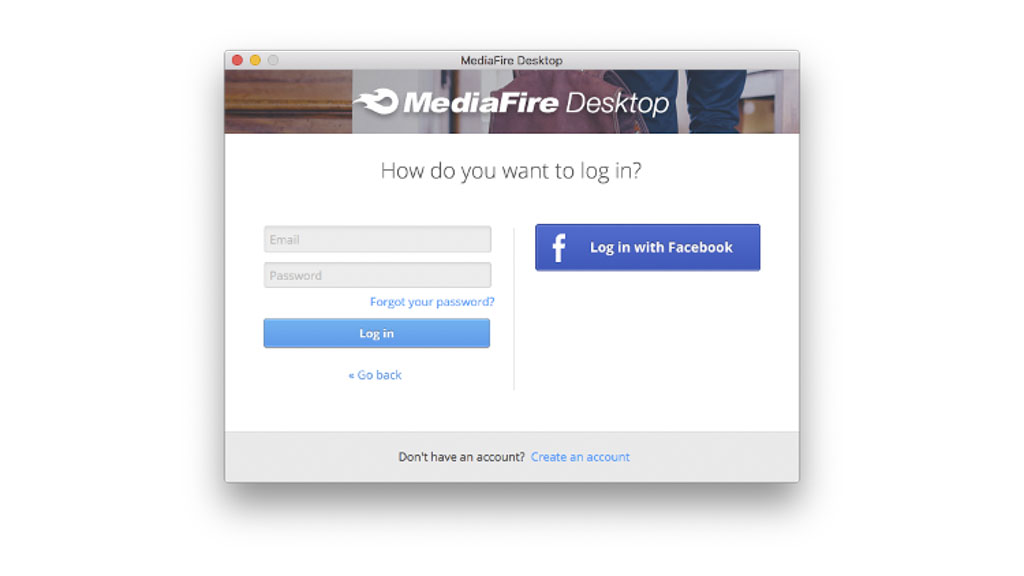Screen dimensions: 1024x576
Task: Follow the "« Go back" link
Action: click(375, 375)
